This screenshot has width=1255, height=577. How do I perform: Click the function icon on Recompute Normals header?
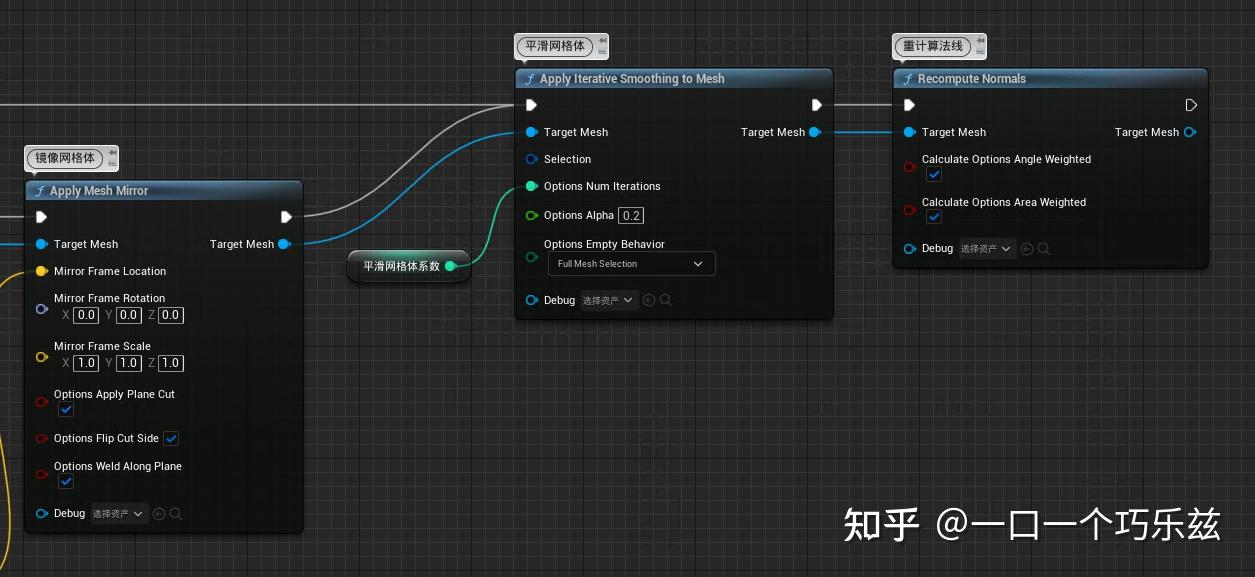click(x=908, y=78)
